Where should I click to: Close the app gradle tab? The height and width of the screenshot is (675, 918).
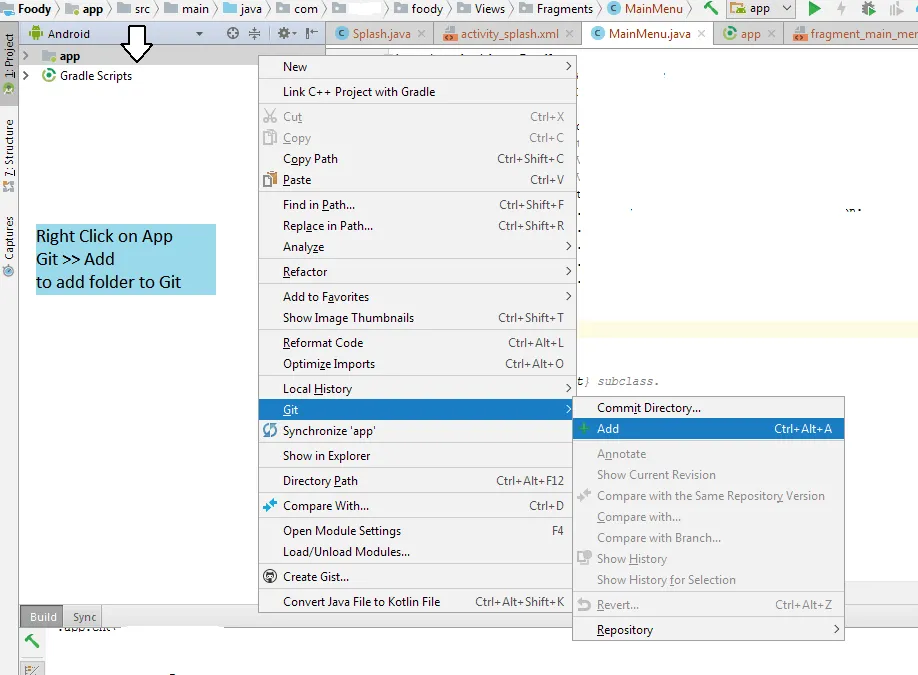[771, 34]
